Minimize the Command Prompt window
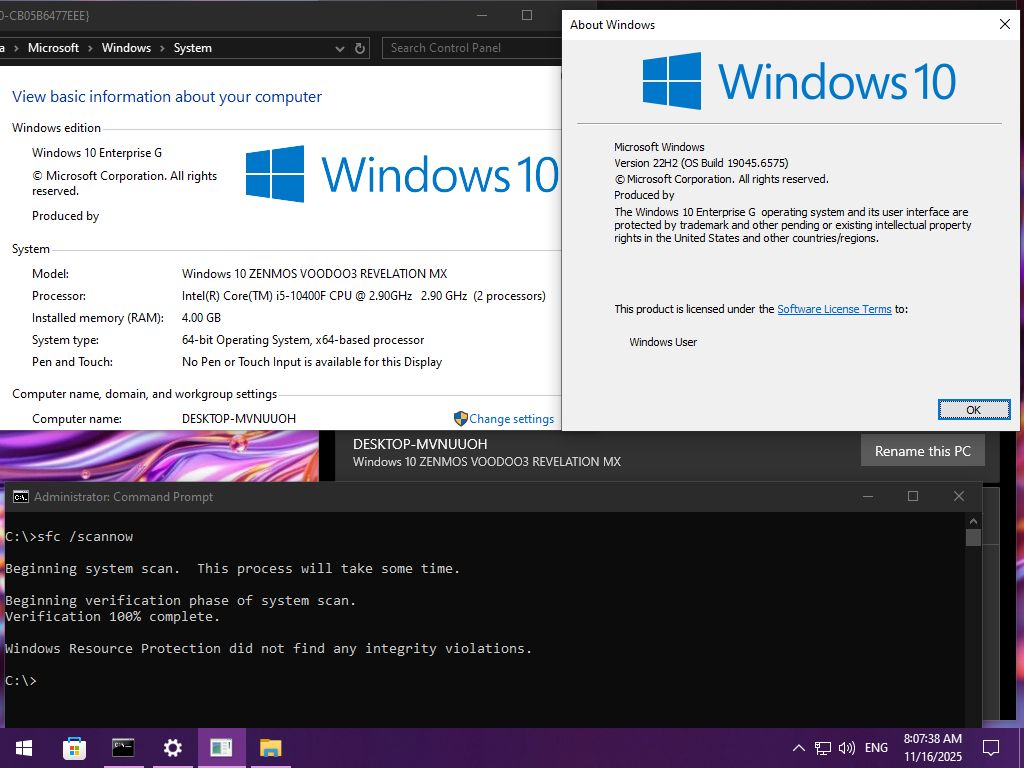1024x768 pixels. [x=867, y=497]
